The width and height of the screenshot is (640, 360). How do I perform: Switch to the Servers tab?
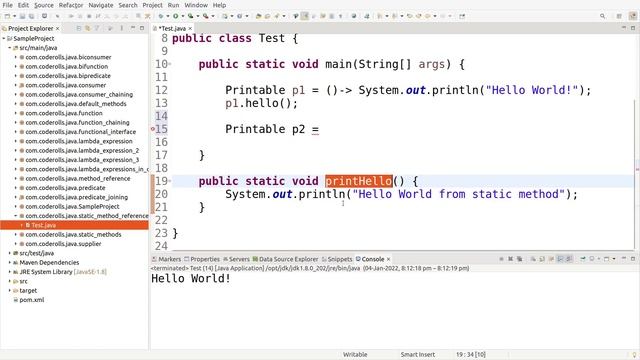click(x=236, y=259)
